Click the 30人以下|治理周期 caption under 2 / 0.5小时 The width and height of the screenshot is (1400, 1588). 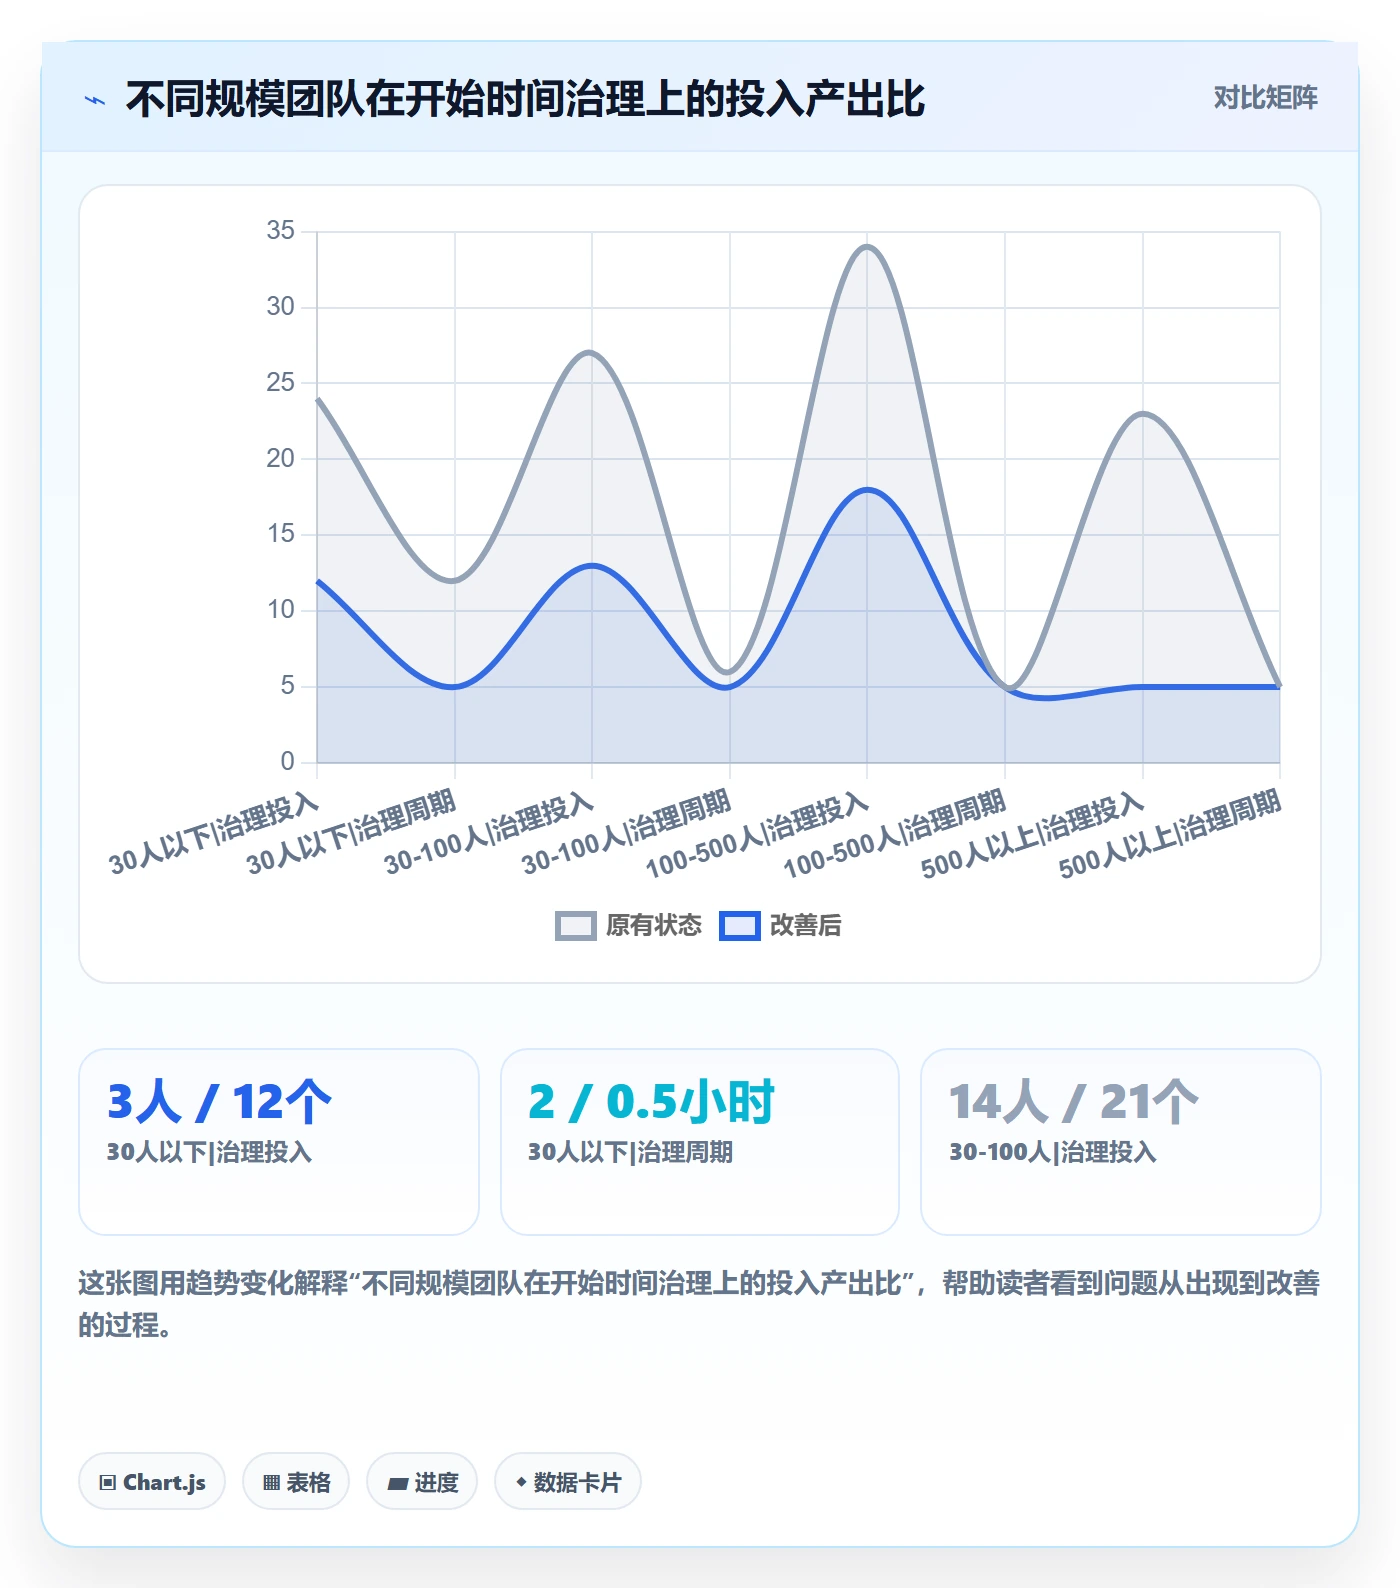click(630, 1152)
